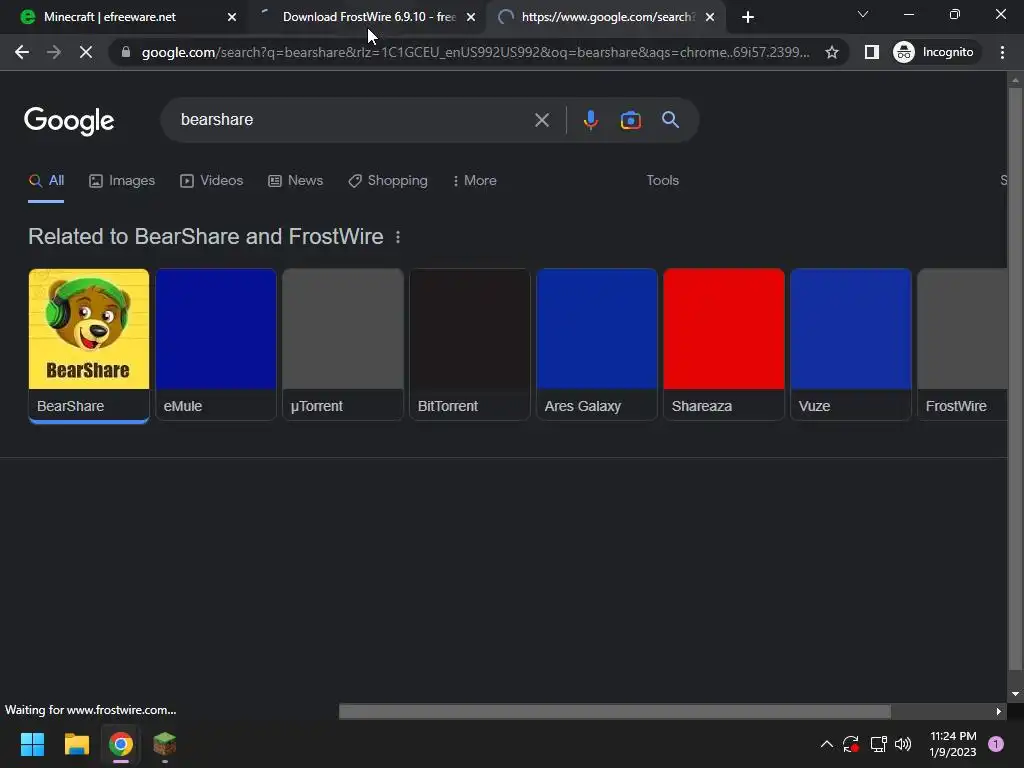Click the scroll up arrow
This screenshot has width=1024, height=768.
[x=1015, y=80]
